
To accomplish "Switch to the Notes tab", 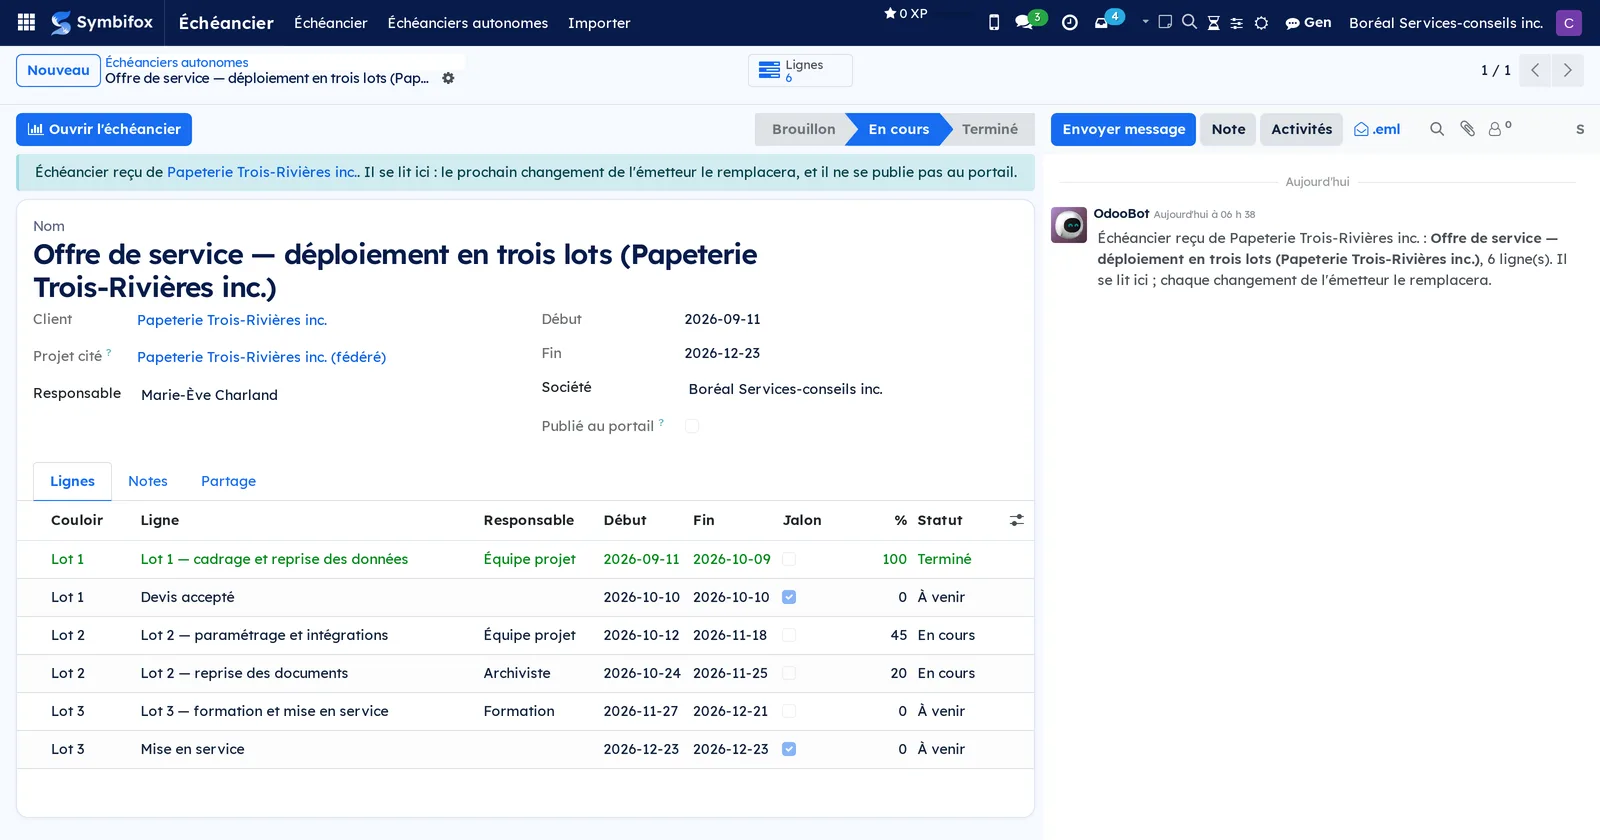I will pyautogui.click(x=148, y=481).
